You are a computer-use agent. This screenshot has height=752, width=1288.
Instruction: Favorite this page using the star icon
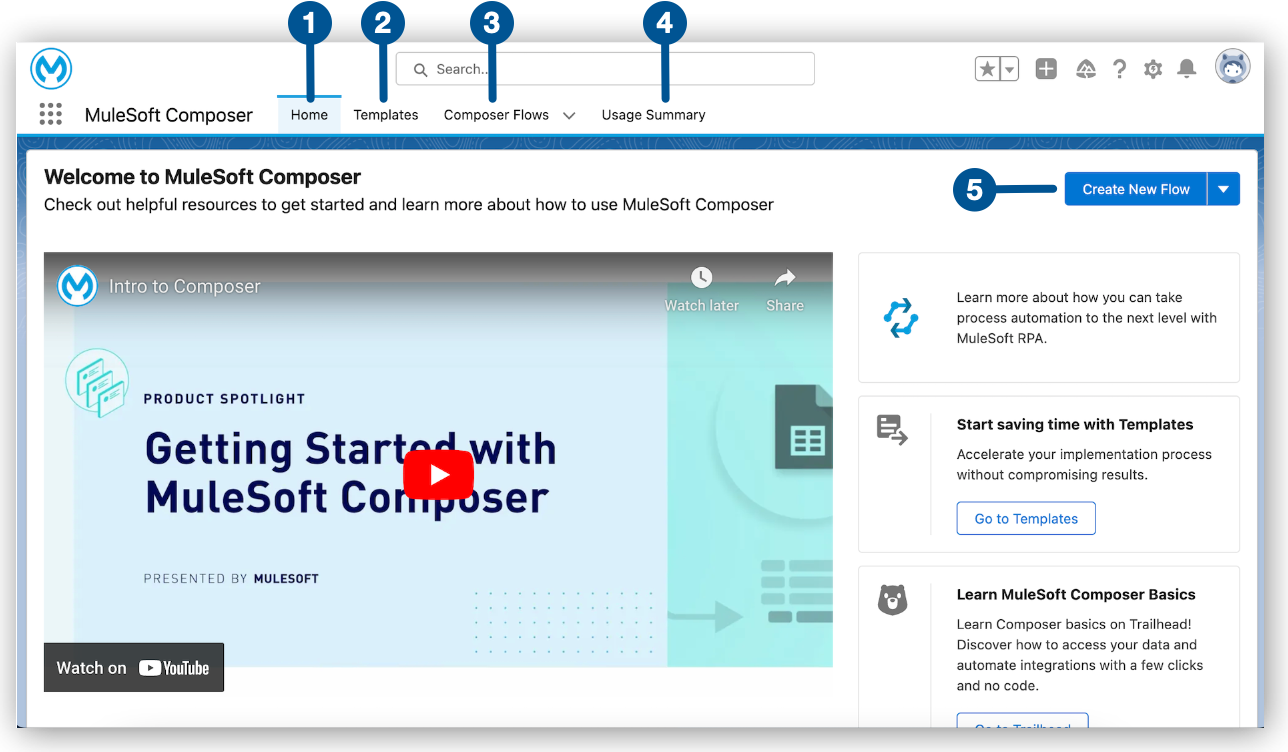point(985,69)
